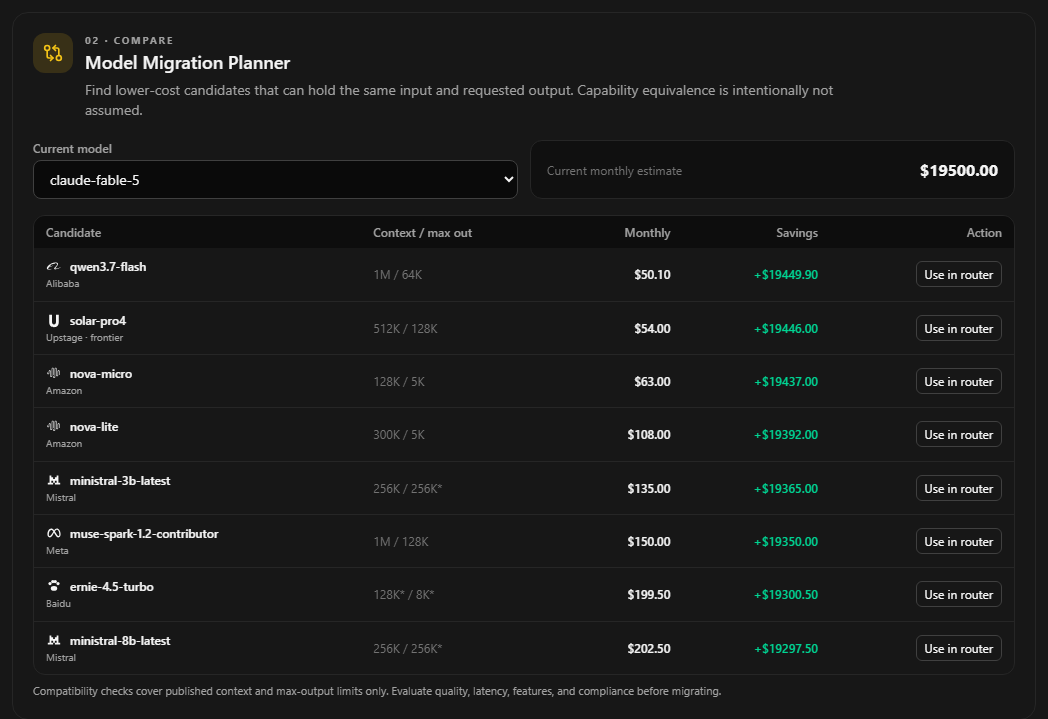This screenshot has height=719, width=1048.
Task: Click the $108.00 monthly cost
Action: 649,434
